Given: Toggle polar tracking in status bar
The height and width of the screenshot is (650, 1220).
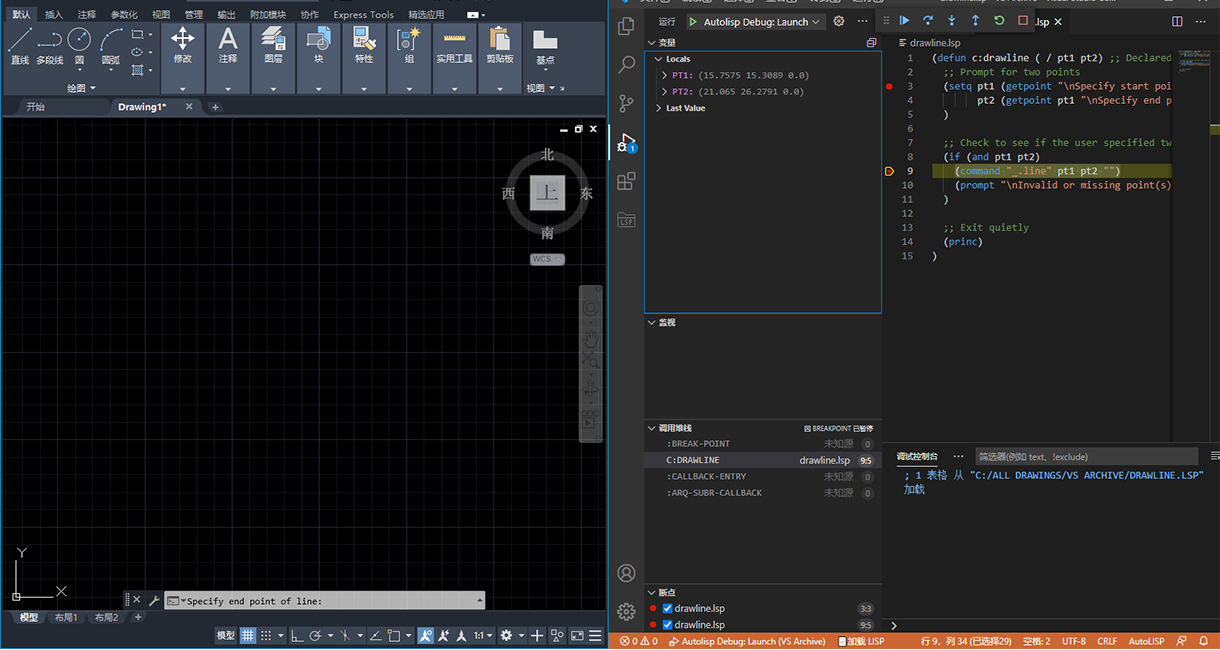Looking at the screenshot, I should pyautogui.click(x=315, y=635).
